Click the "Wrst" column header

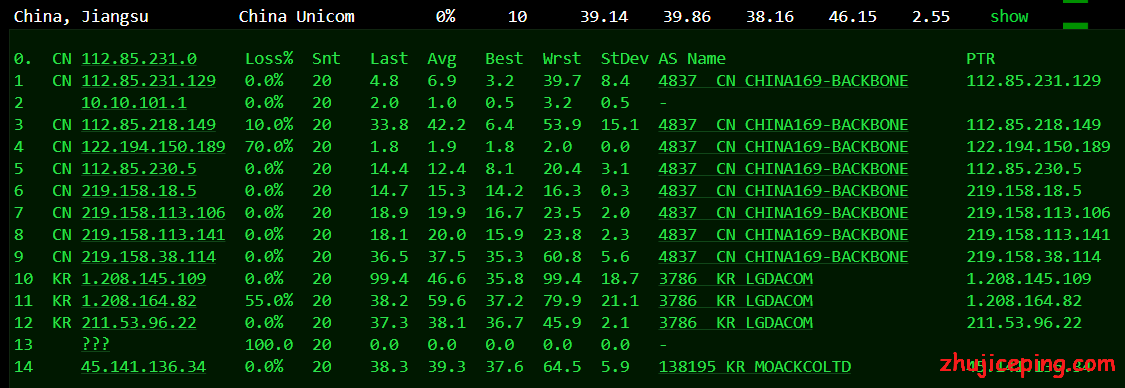562,59
